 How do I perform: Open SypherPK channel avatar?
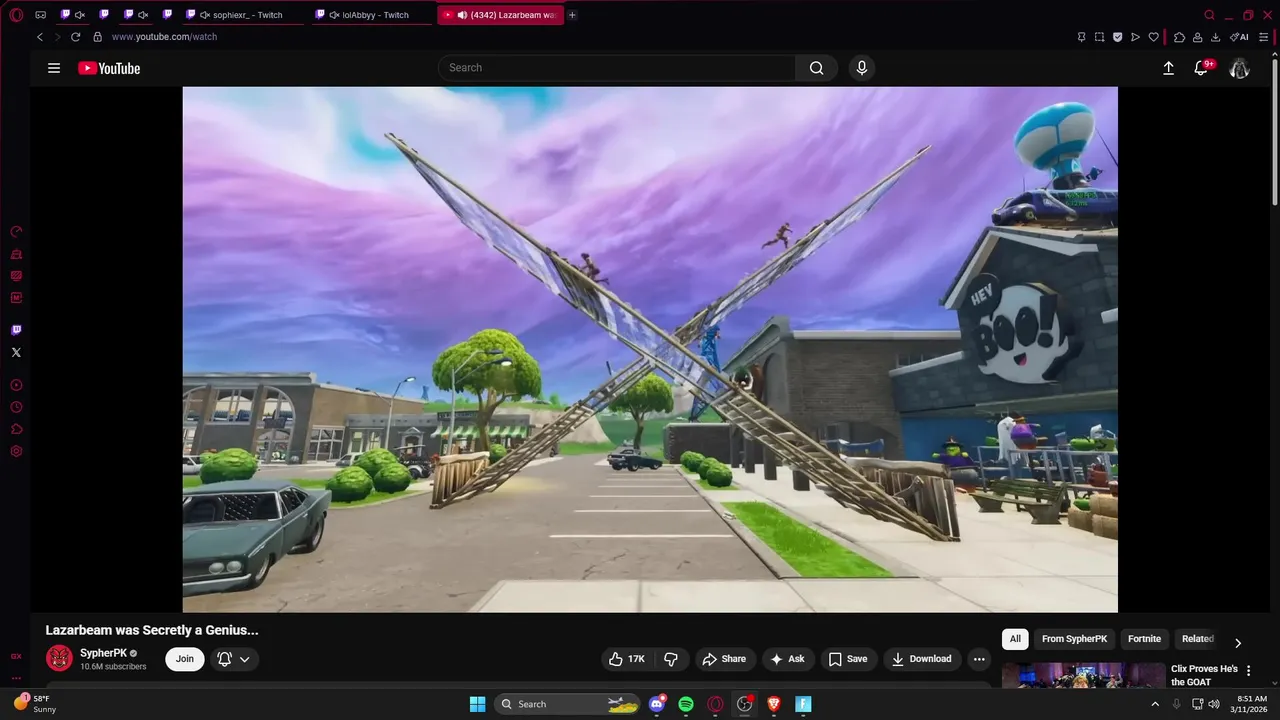[59, 658]
